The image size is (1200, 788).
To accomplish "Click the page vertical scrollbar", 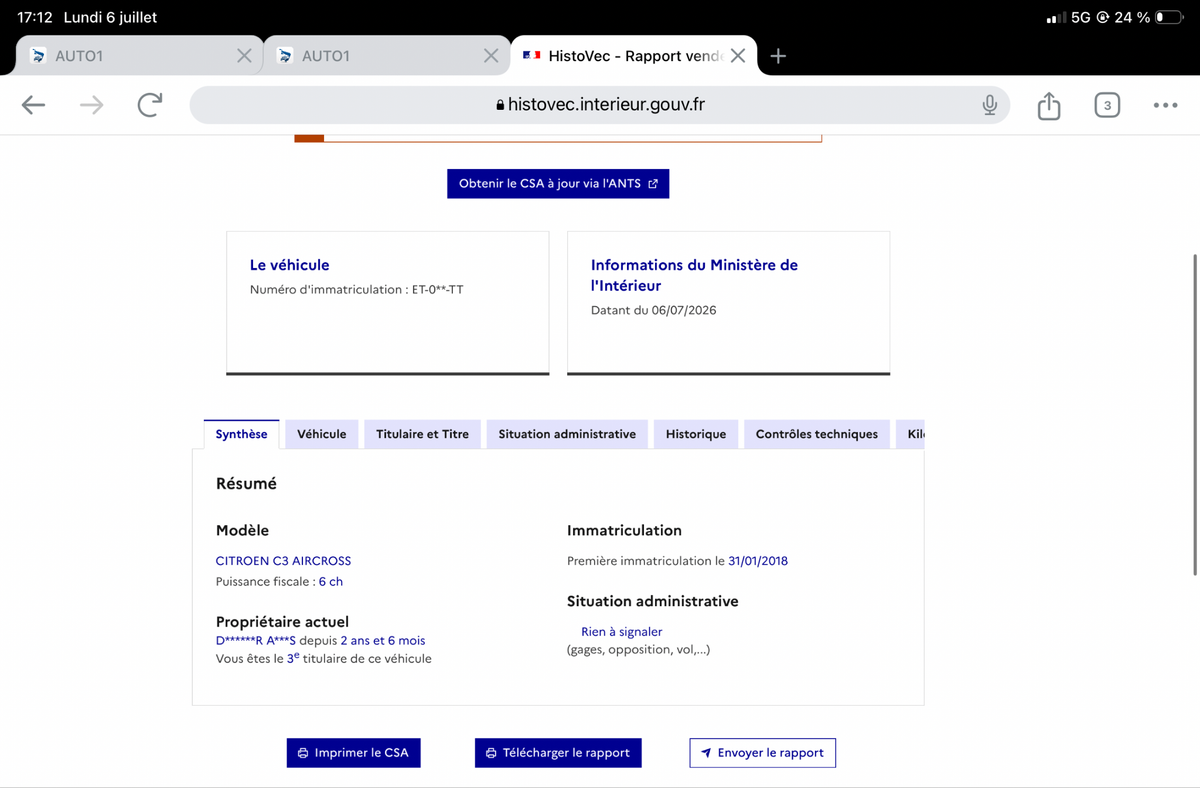I will point(1195,414).
